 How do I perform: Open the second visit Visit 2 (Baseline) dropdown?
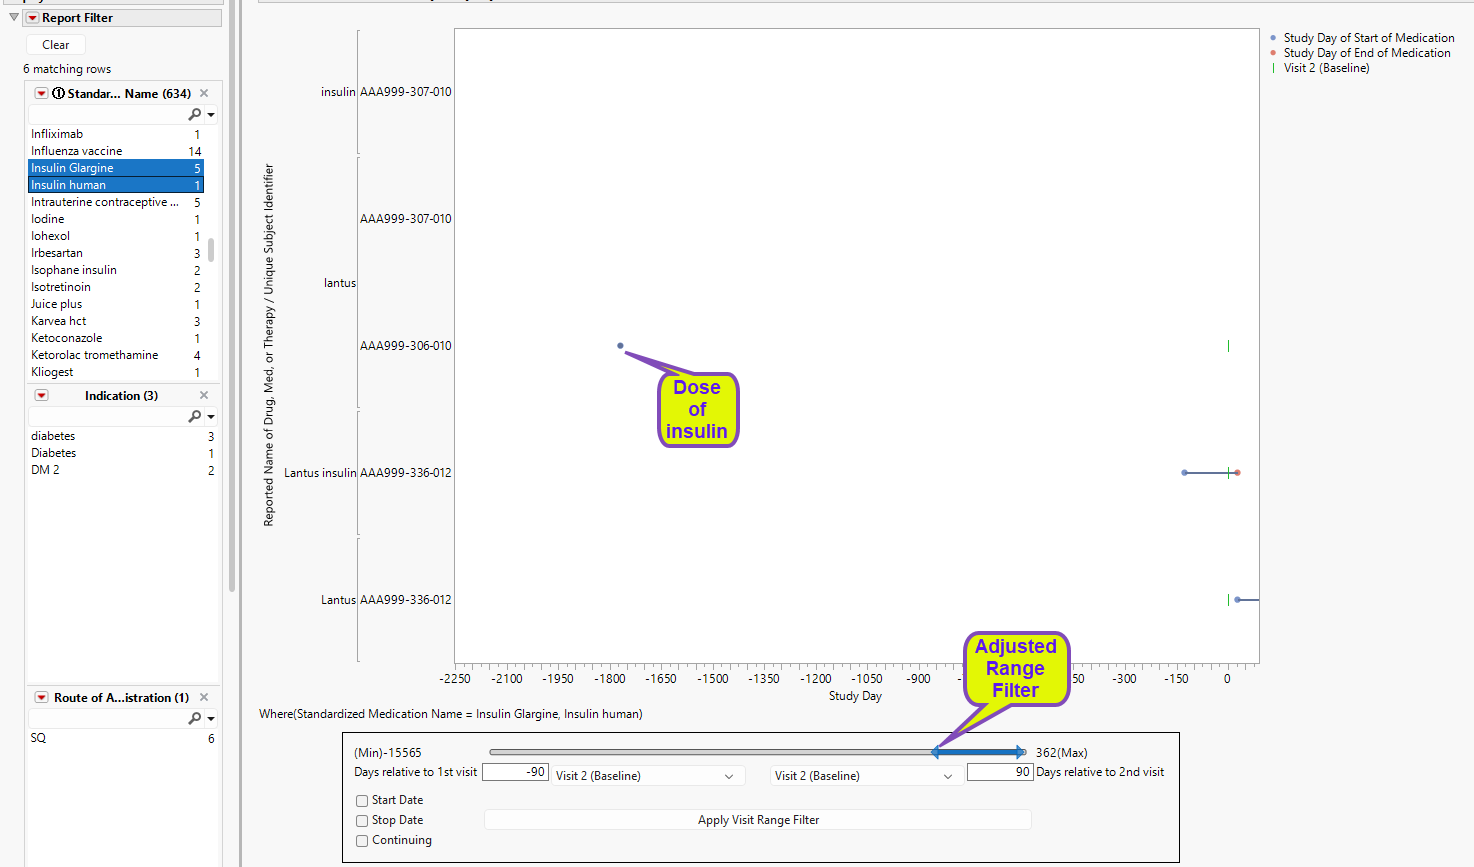(866, 776)
